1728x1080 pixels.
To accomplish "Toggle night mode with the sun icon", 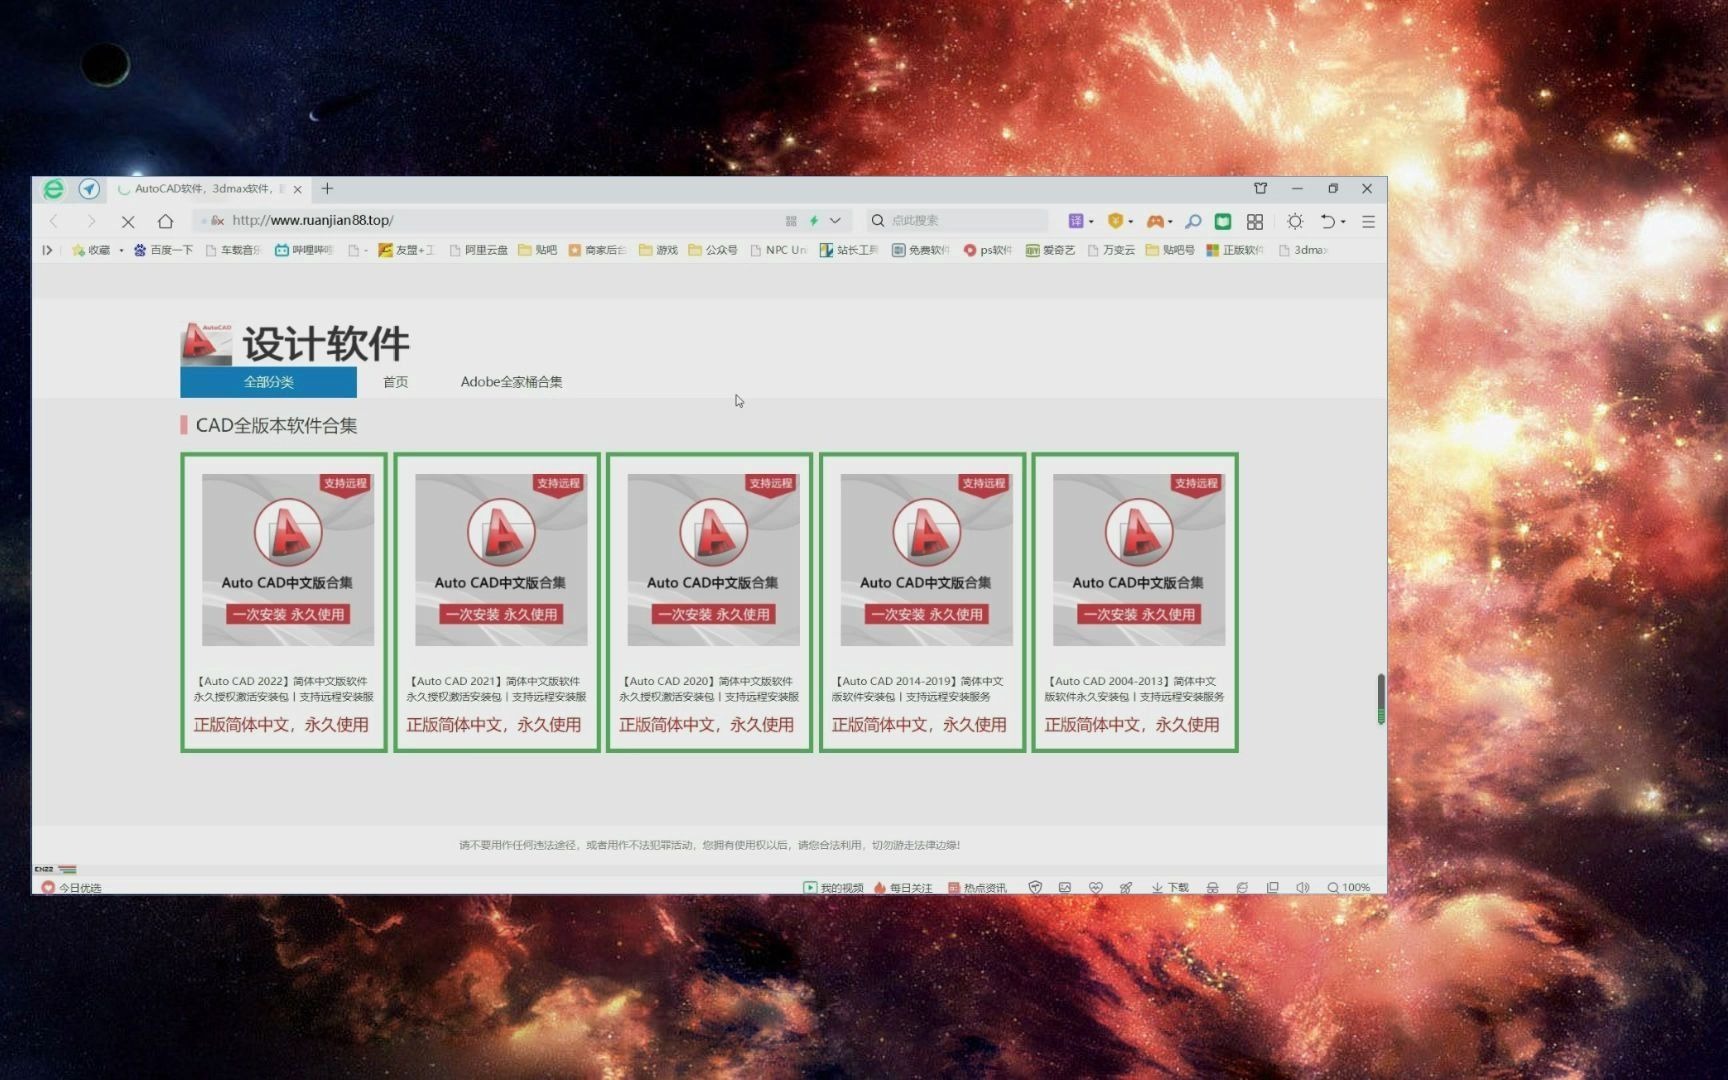I will [1295, 220].
